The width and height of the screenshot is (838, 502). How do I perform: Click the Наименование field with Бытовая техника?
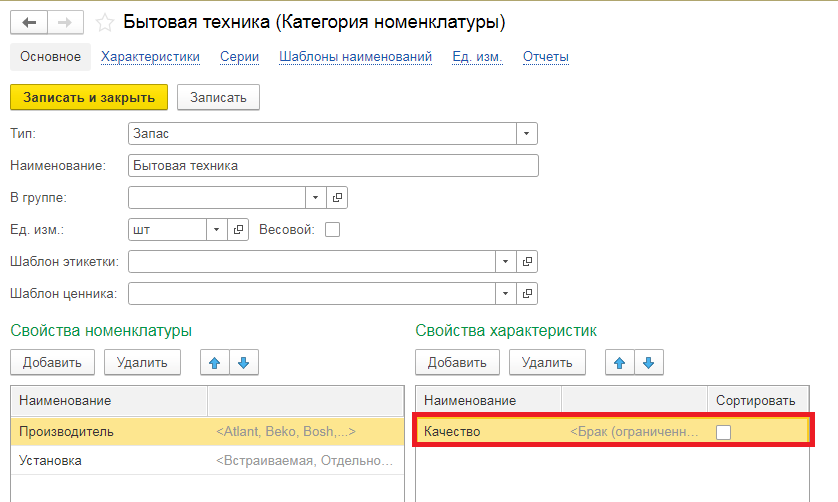click(x=333, y=166)
